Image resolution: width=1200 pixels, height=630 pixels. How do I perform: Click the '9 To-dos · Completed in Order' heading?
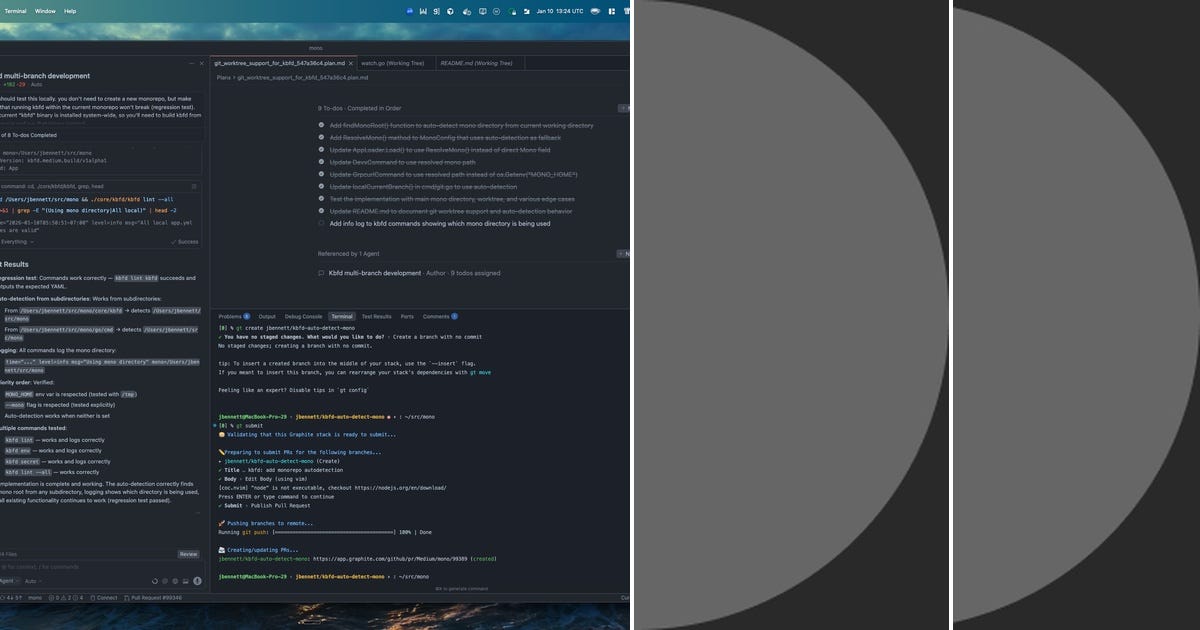(360, 107)
